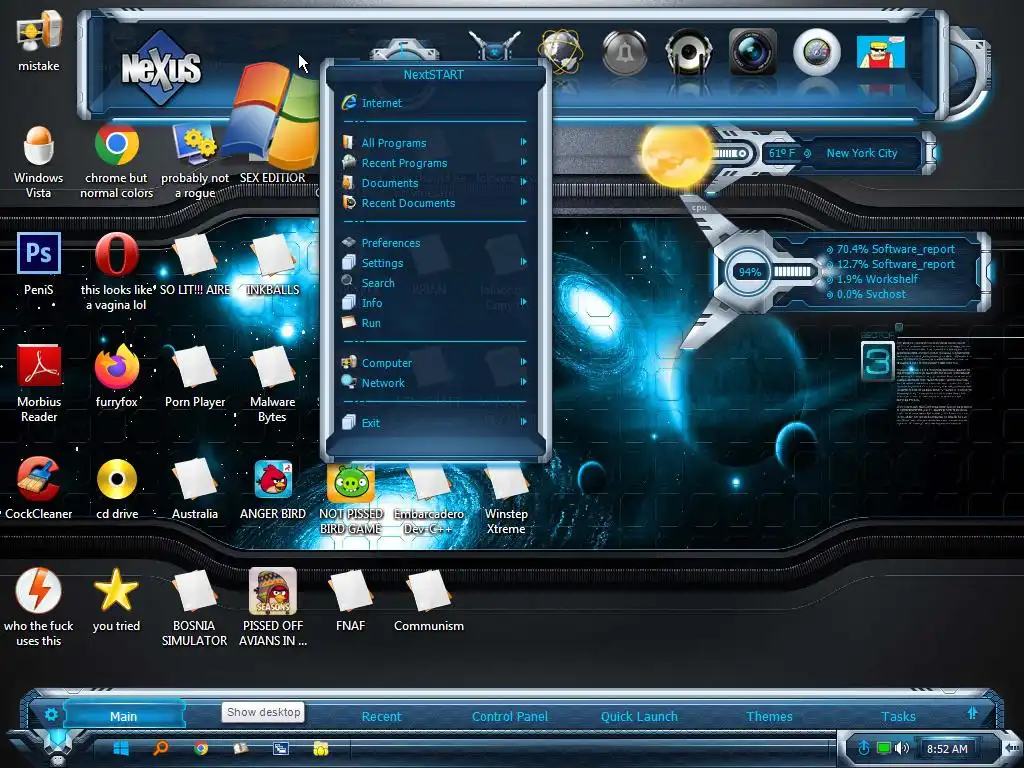Launch the ANGER BIRD game icon
The width and height of the screenshot is (1024, 768).
(273, 479)
